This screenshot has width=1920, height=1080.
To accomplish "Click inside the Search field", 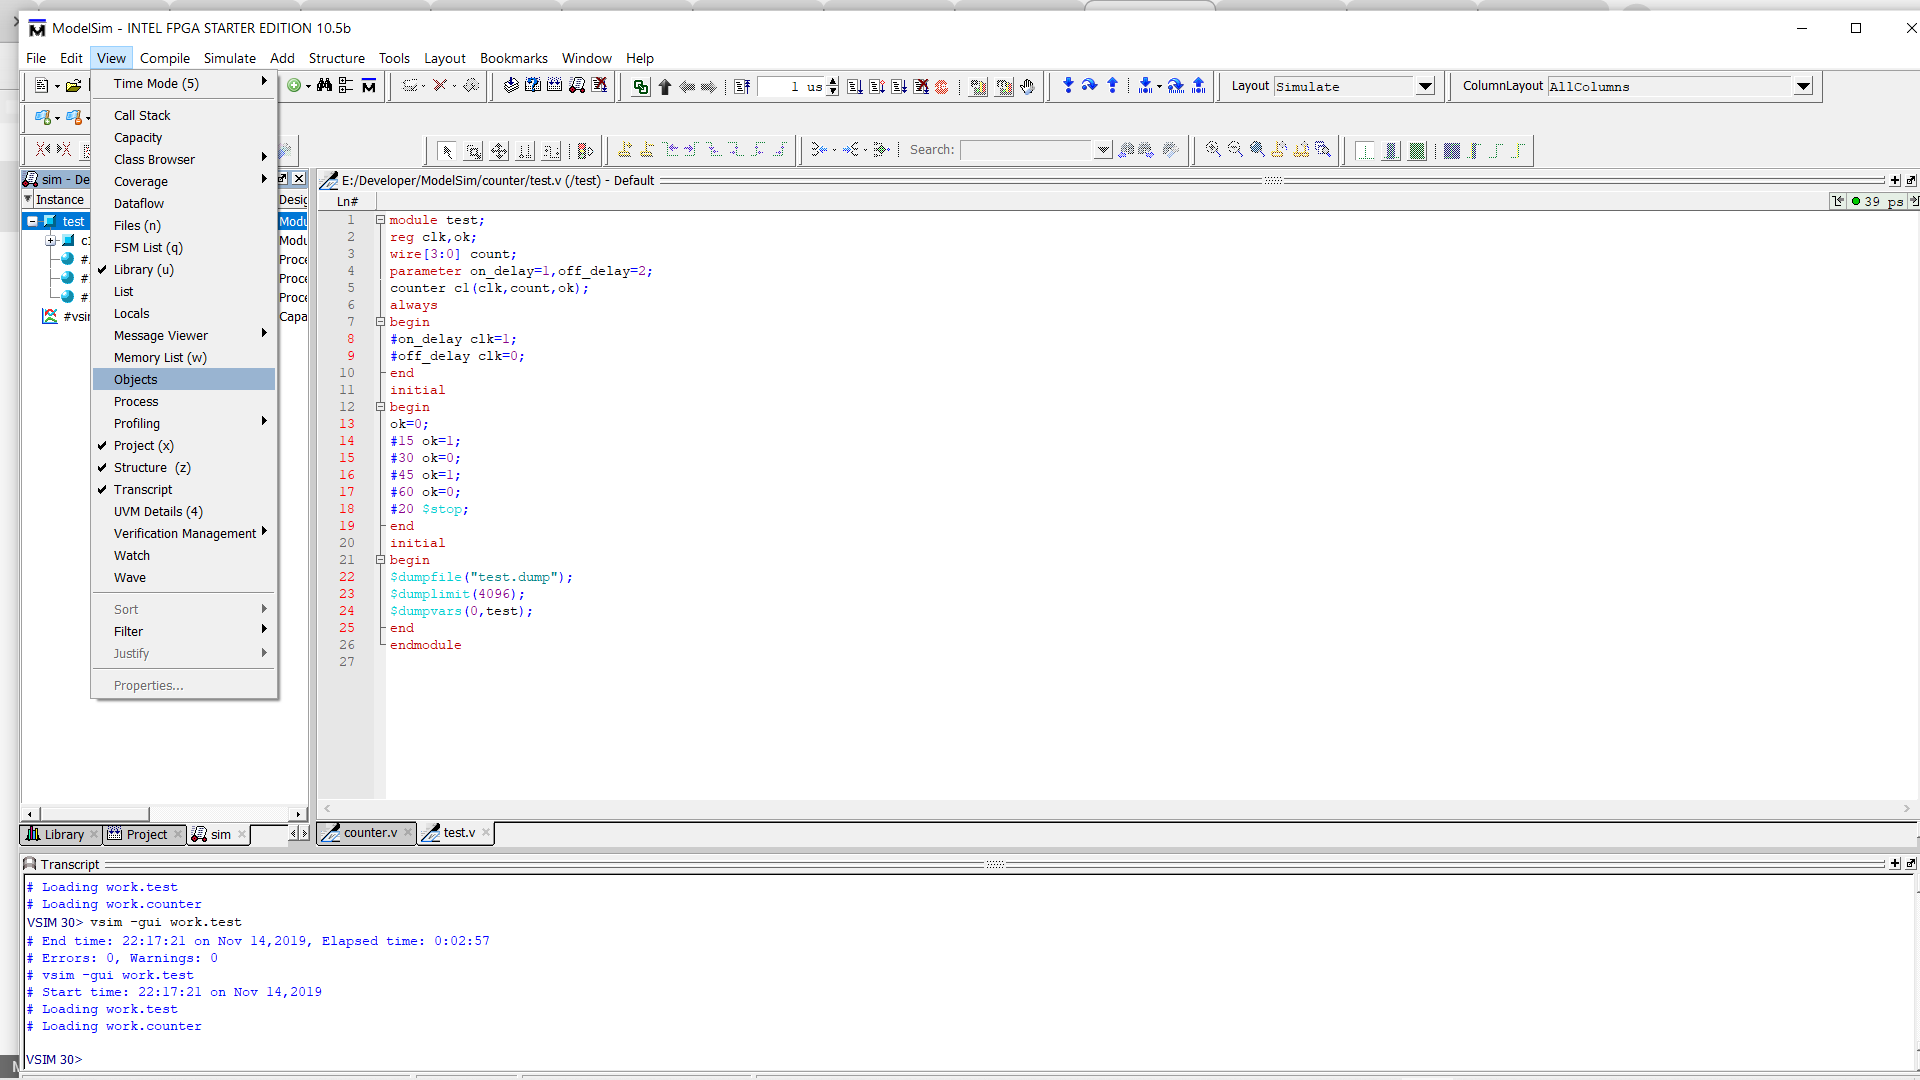I will tap(1030, 149).
